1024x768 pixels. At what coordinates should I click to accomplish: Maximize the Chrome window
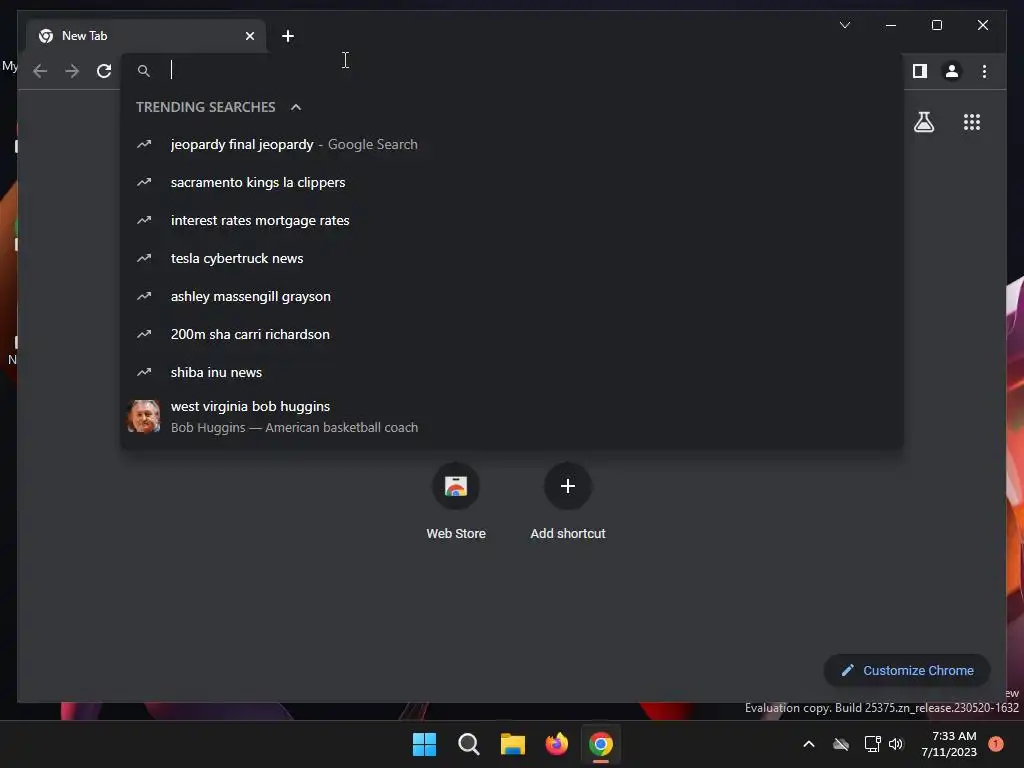click(x=936, y=25)
